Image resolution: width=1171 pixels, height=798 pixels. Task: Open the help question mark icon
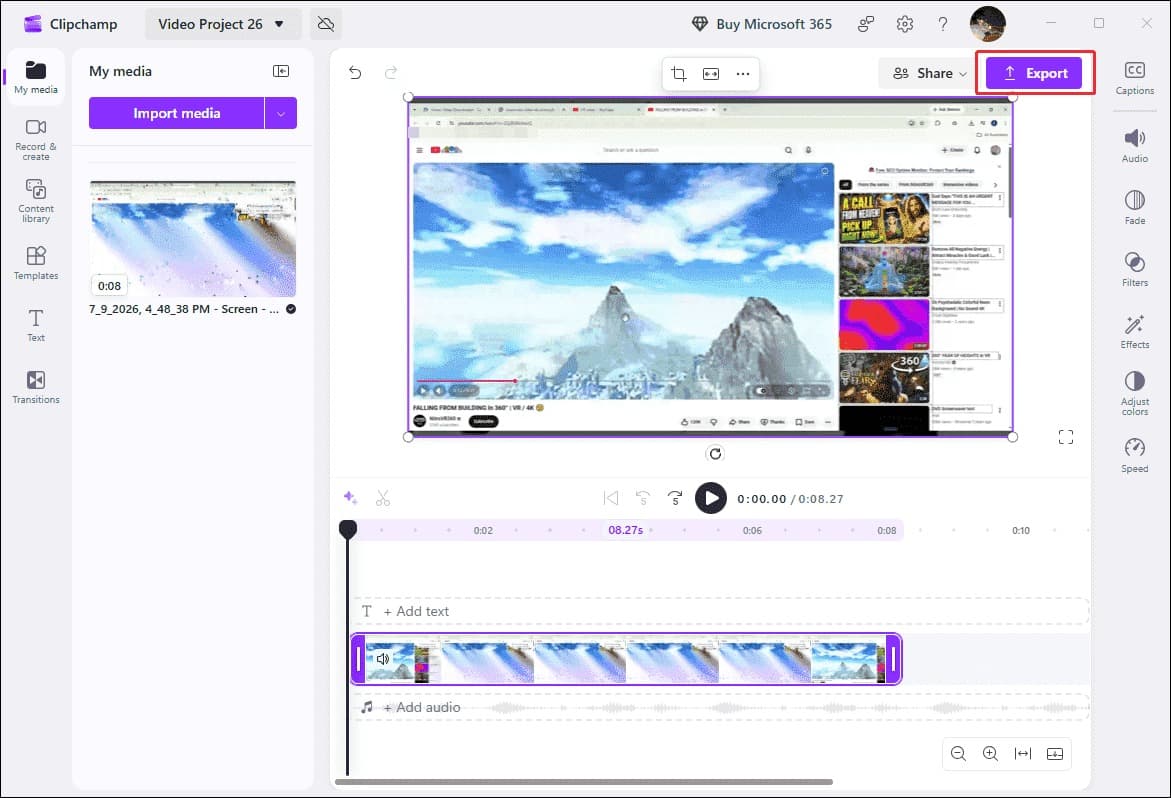(x=942, y=24)
